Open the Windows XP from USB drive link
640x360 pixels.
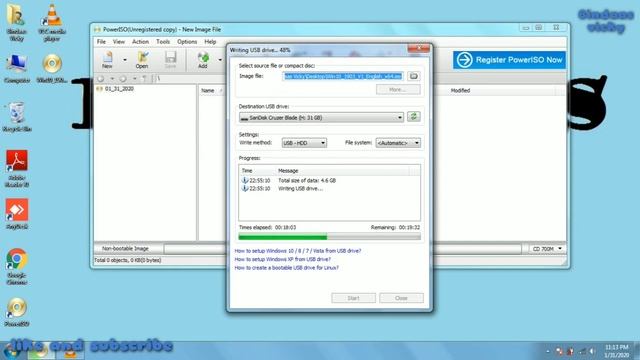(x=282, y=259)
